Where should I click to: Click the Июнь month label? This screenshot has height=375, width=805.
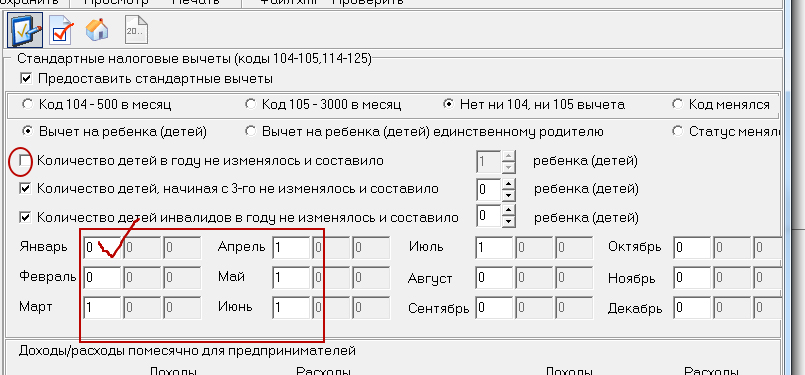(x=235, y=307)
